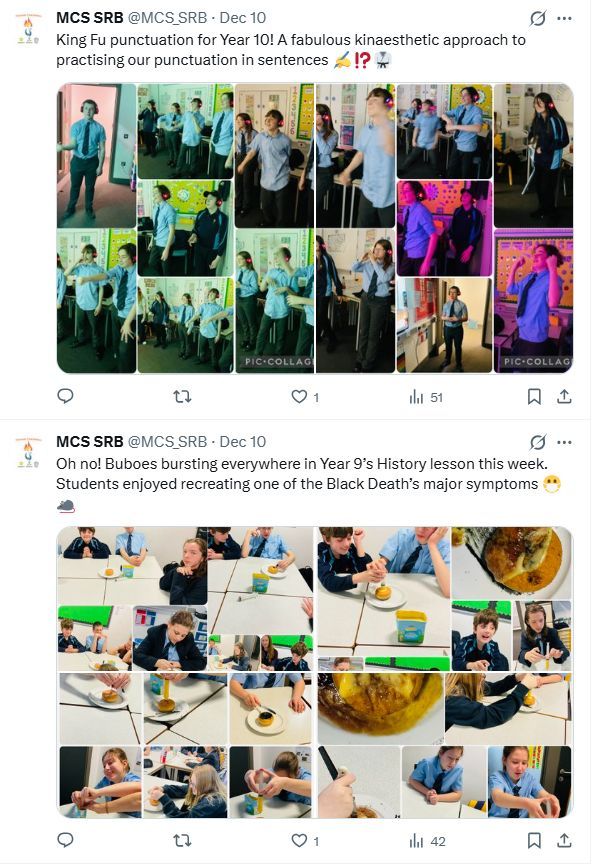Open Grok icon on second tweet
Viewport: 600px width, 864px height.
538,442
